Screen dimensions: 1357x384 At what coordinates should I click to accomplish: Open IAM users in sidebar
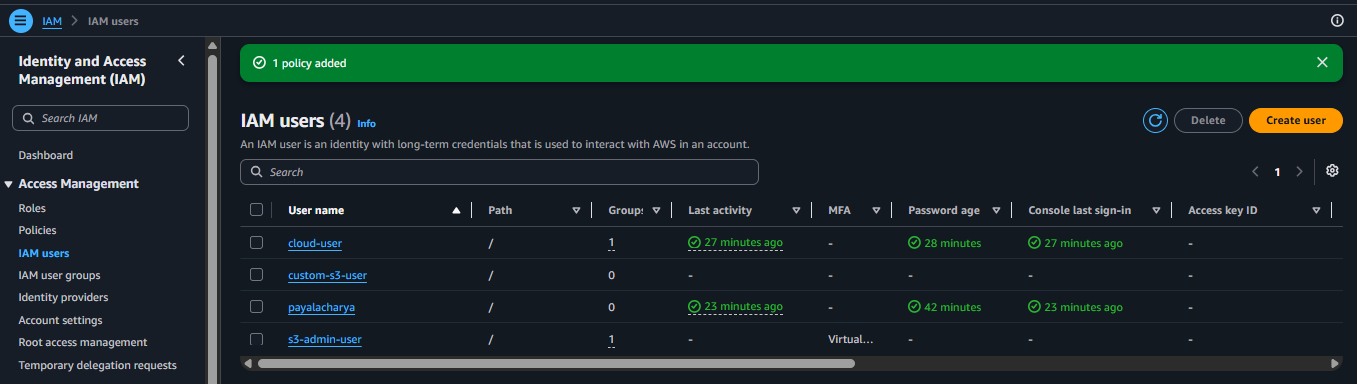coord(44,253)
